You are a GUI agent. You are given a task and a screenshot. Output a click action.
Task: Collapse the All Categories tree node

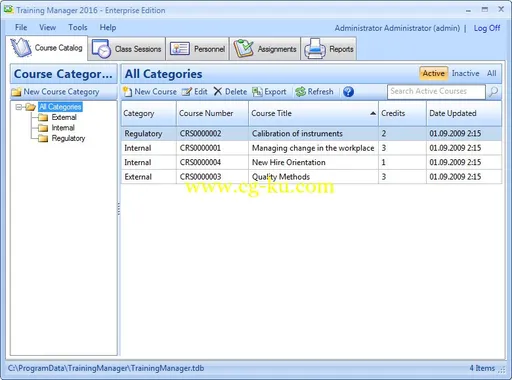19,107
